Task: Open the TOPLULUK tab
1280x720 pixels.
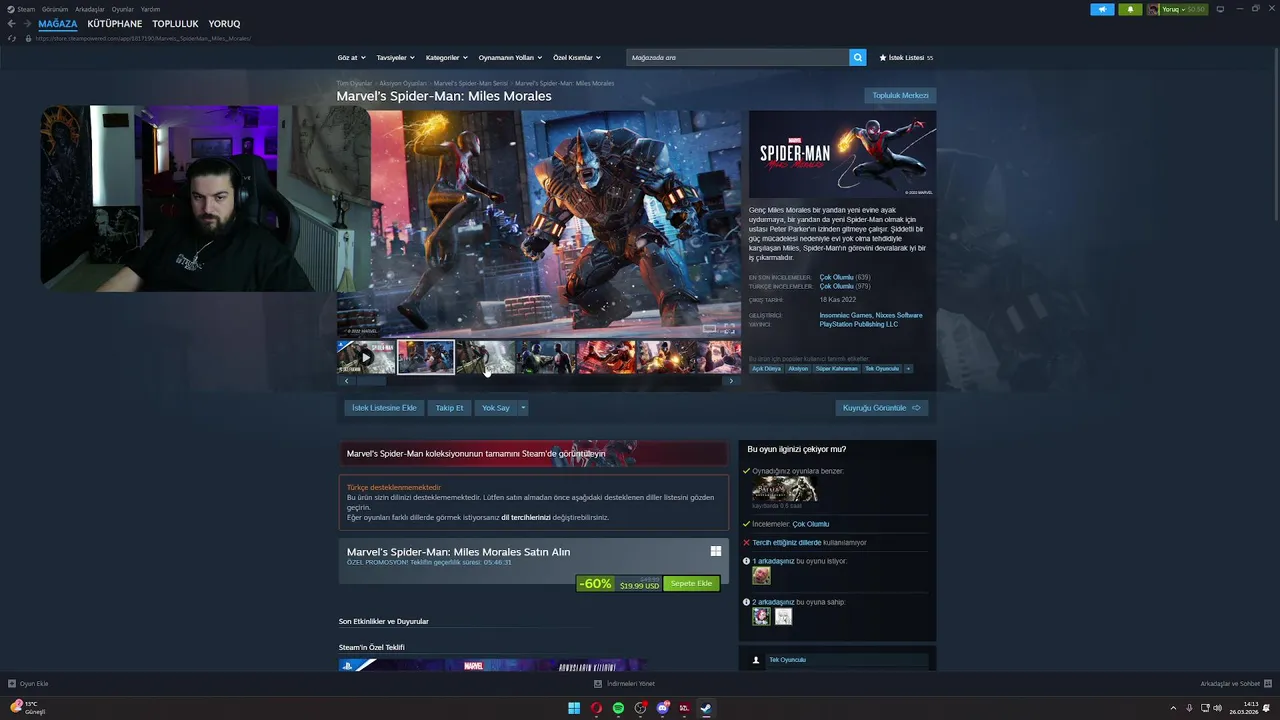Action: 175,23
